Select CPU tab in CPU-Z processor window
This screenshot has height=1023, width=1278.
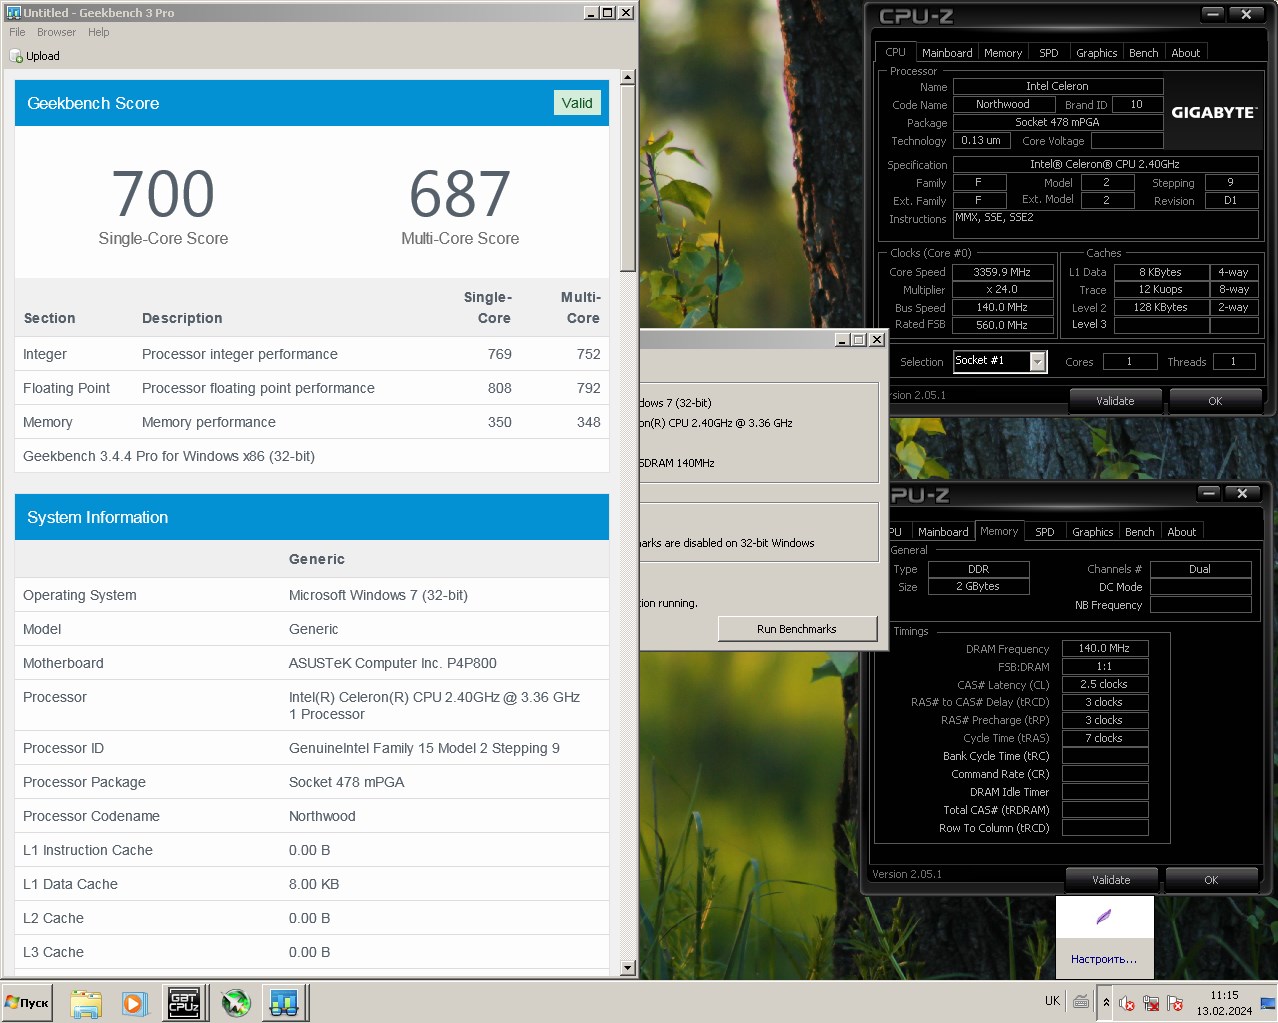click(x=896, y=52)
